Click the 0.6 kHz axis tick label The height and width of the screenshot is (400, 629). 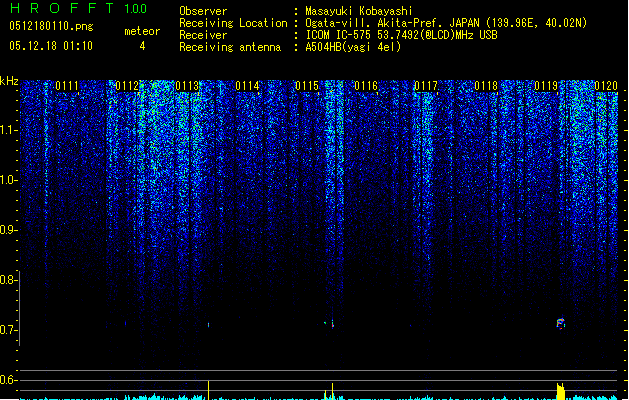click(x=8, y=380)
